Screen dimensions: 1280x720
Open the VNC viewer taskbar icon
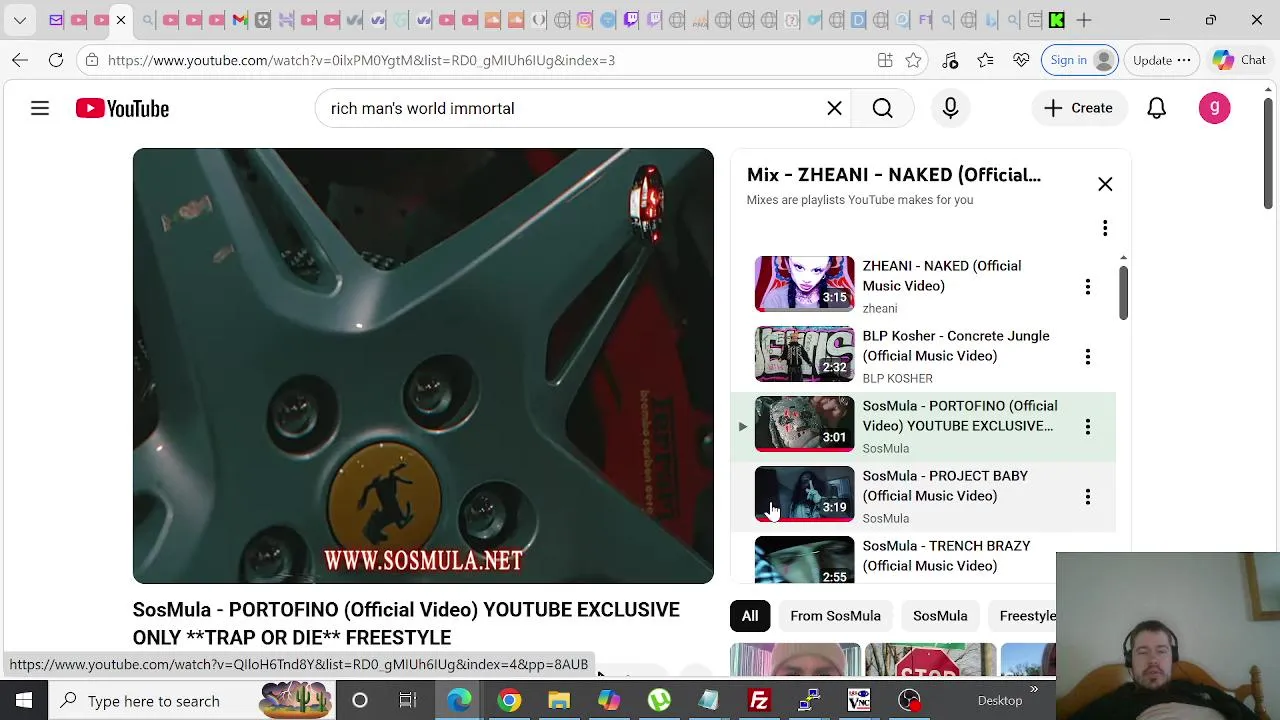pos(859,701)
